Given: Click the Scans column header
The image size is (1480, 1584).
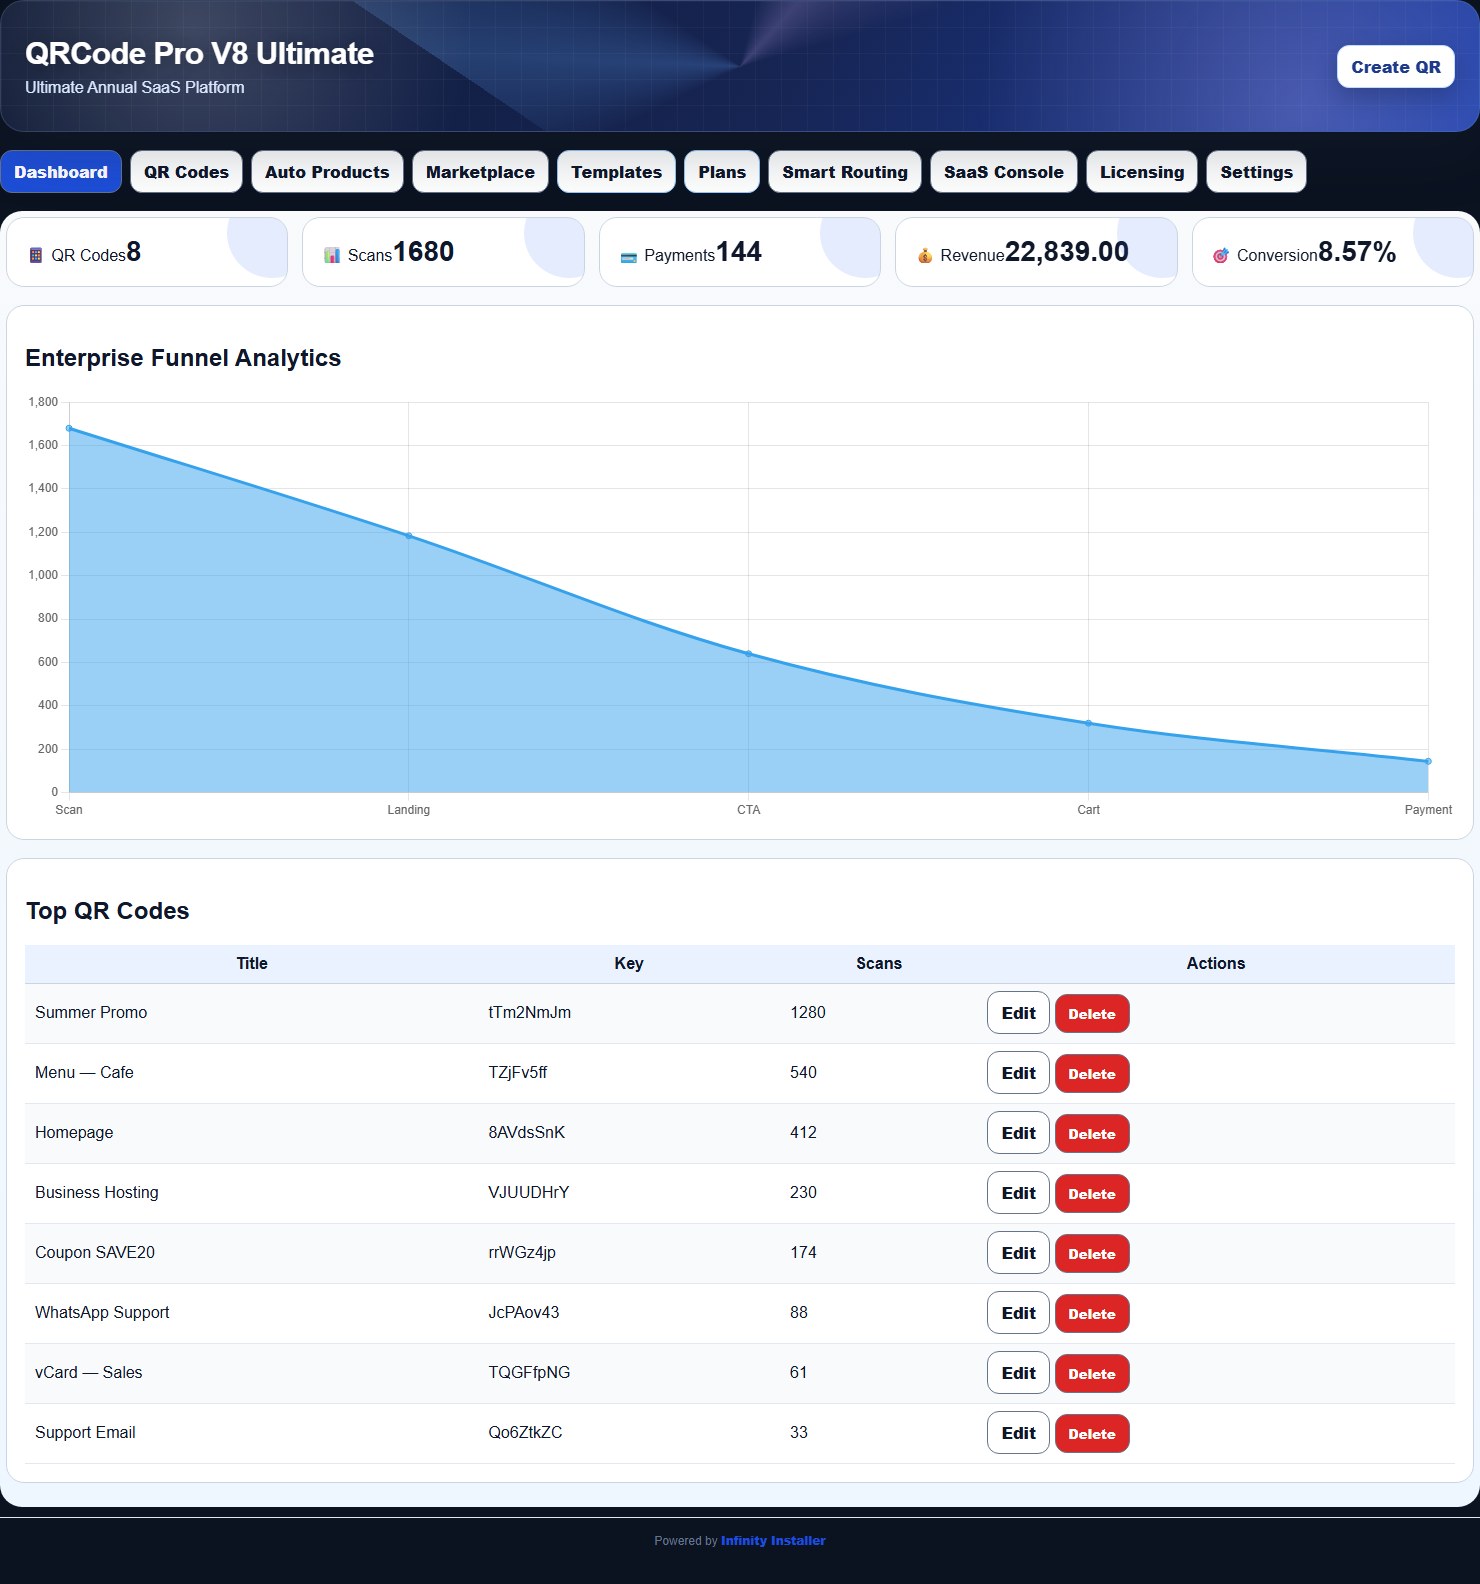Looking at the screenshot, I should click(879, 964).
